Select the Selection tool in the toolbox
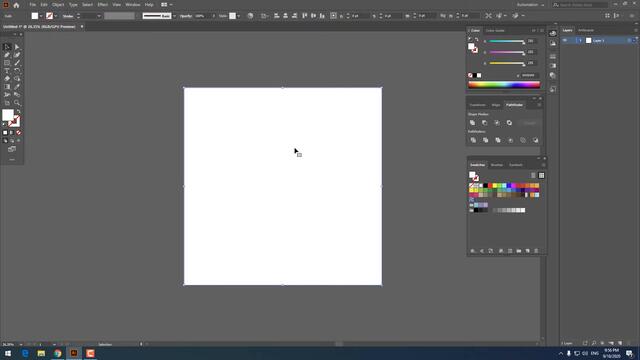This screenshot has height=360, width=640. point(7,47)
